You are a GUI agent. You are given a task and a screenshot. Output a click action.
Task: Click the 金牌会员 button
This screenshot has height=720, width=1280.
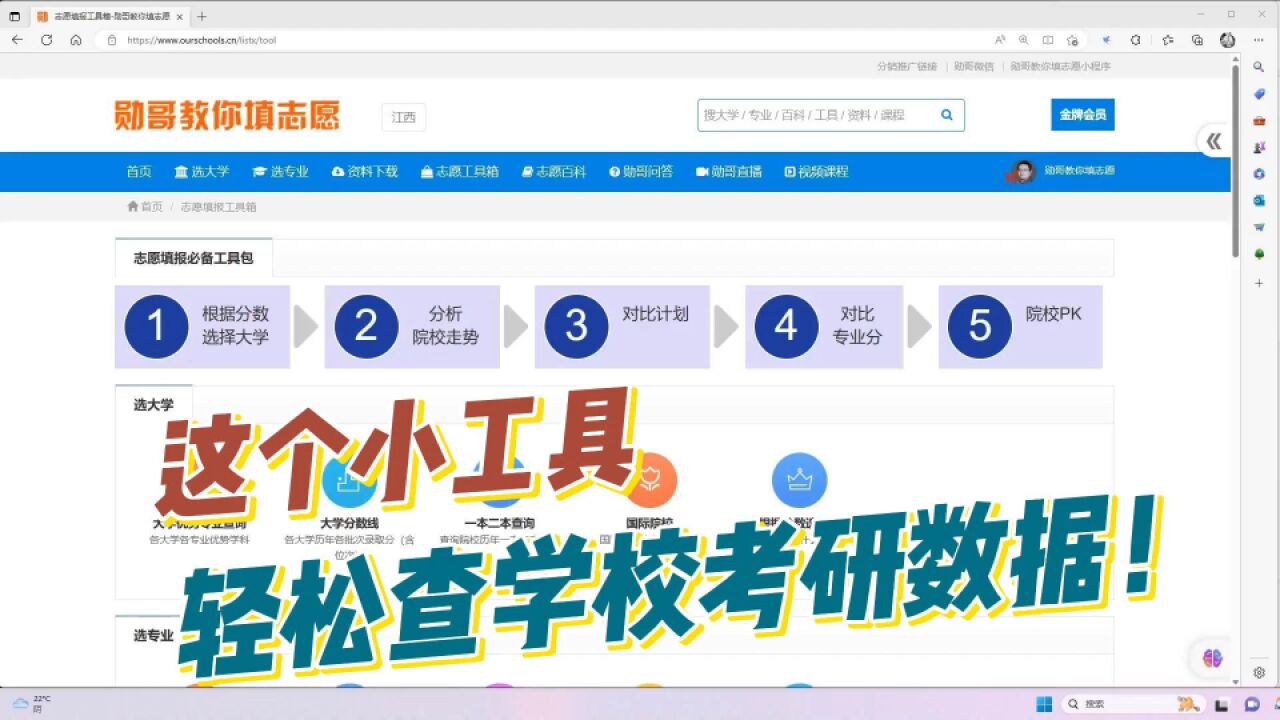(1082, 114)
